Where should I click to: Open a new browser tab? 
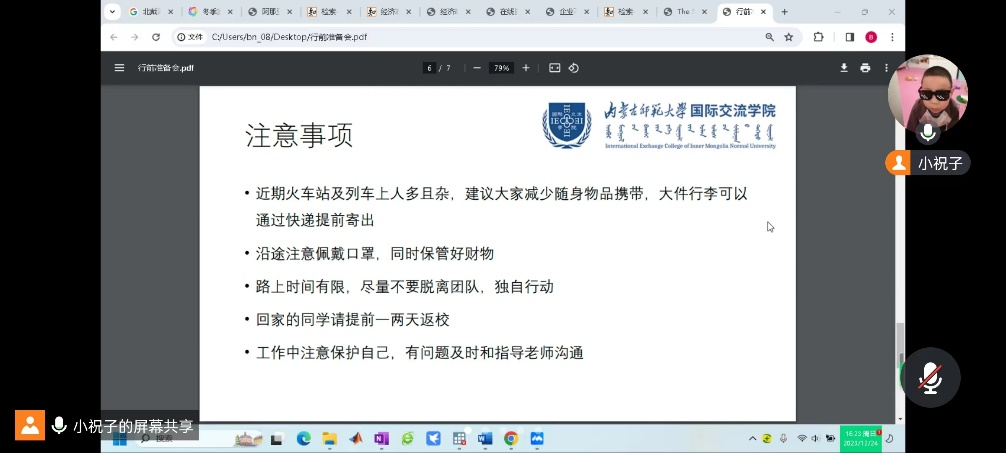[784, 12]
